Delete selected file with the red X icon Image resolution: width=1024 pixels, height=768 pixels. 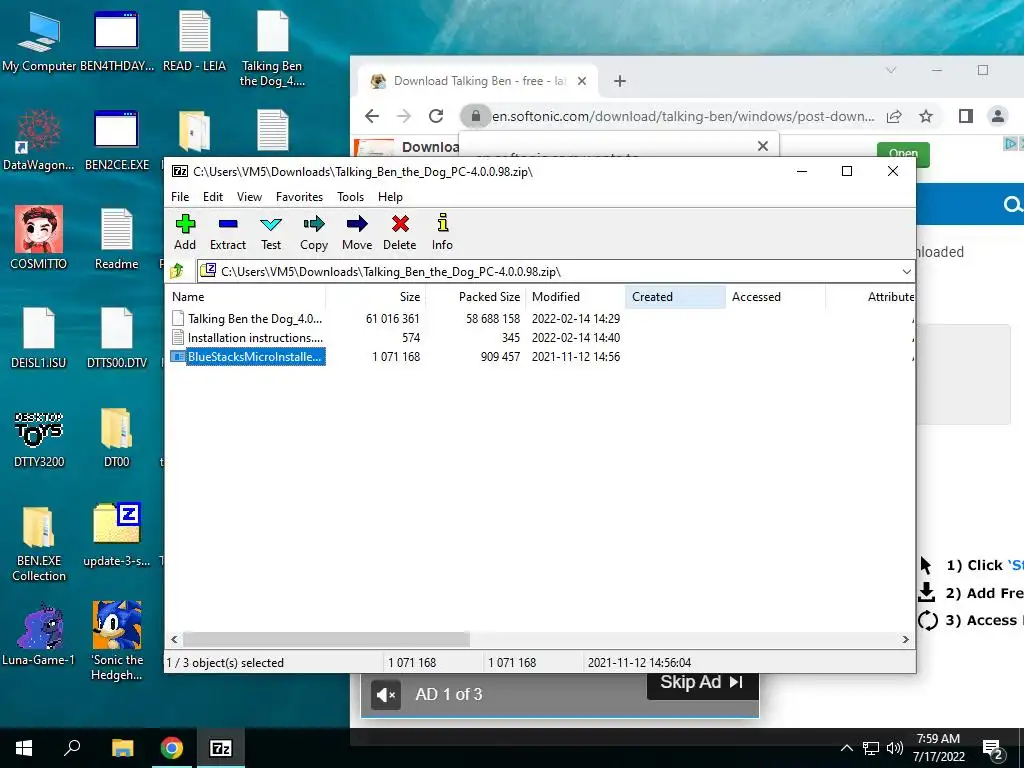[x=400, y=232]
